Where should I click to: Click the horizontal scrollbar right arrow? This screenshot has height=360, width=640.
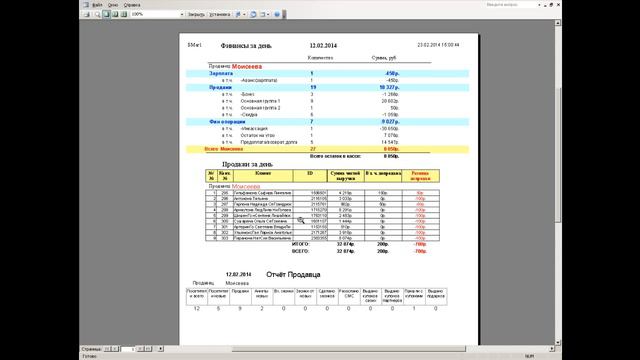(x=552, y=349)
